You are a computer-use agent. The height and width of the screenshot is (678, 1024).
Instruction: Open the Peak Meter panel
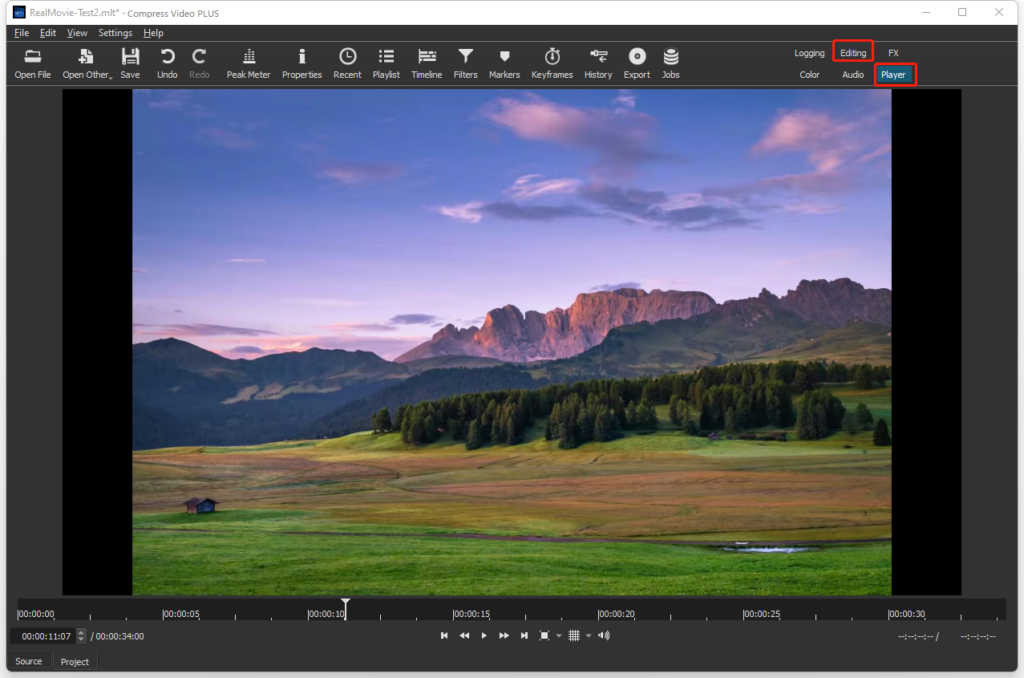point(248,63)
